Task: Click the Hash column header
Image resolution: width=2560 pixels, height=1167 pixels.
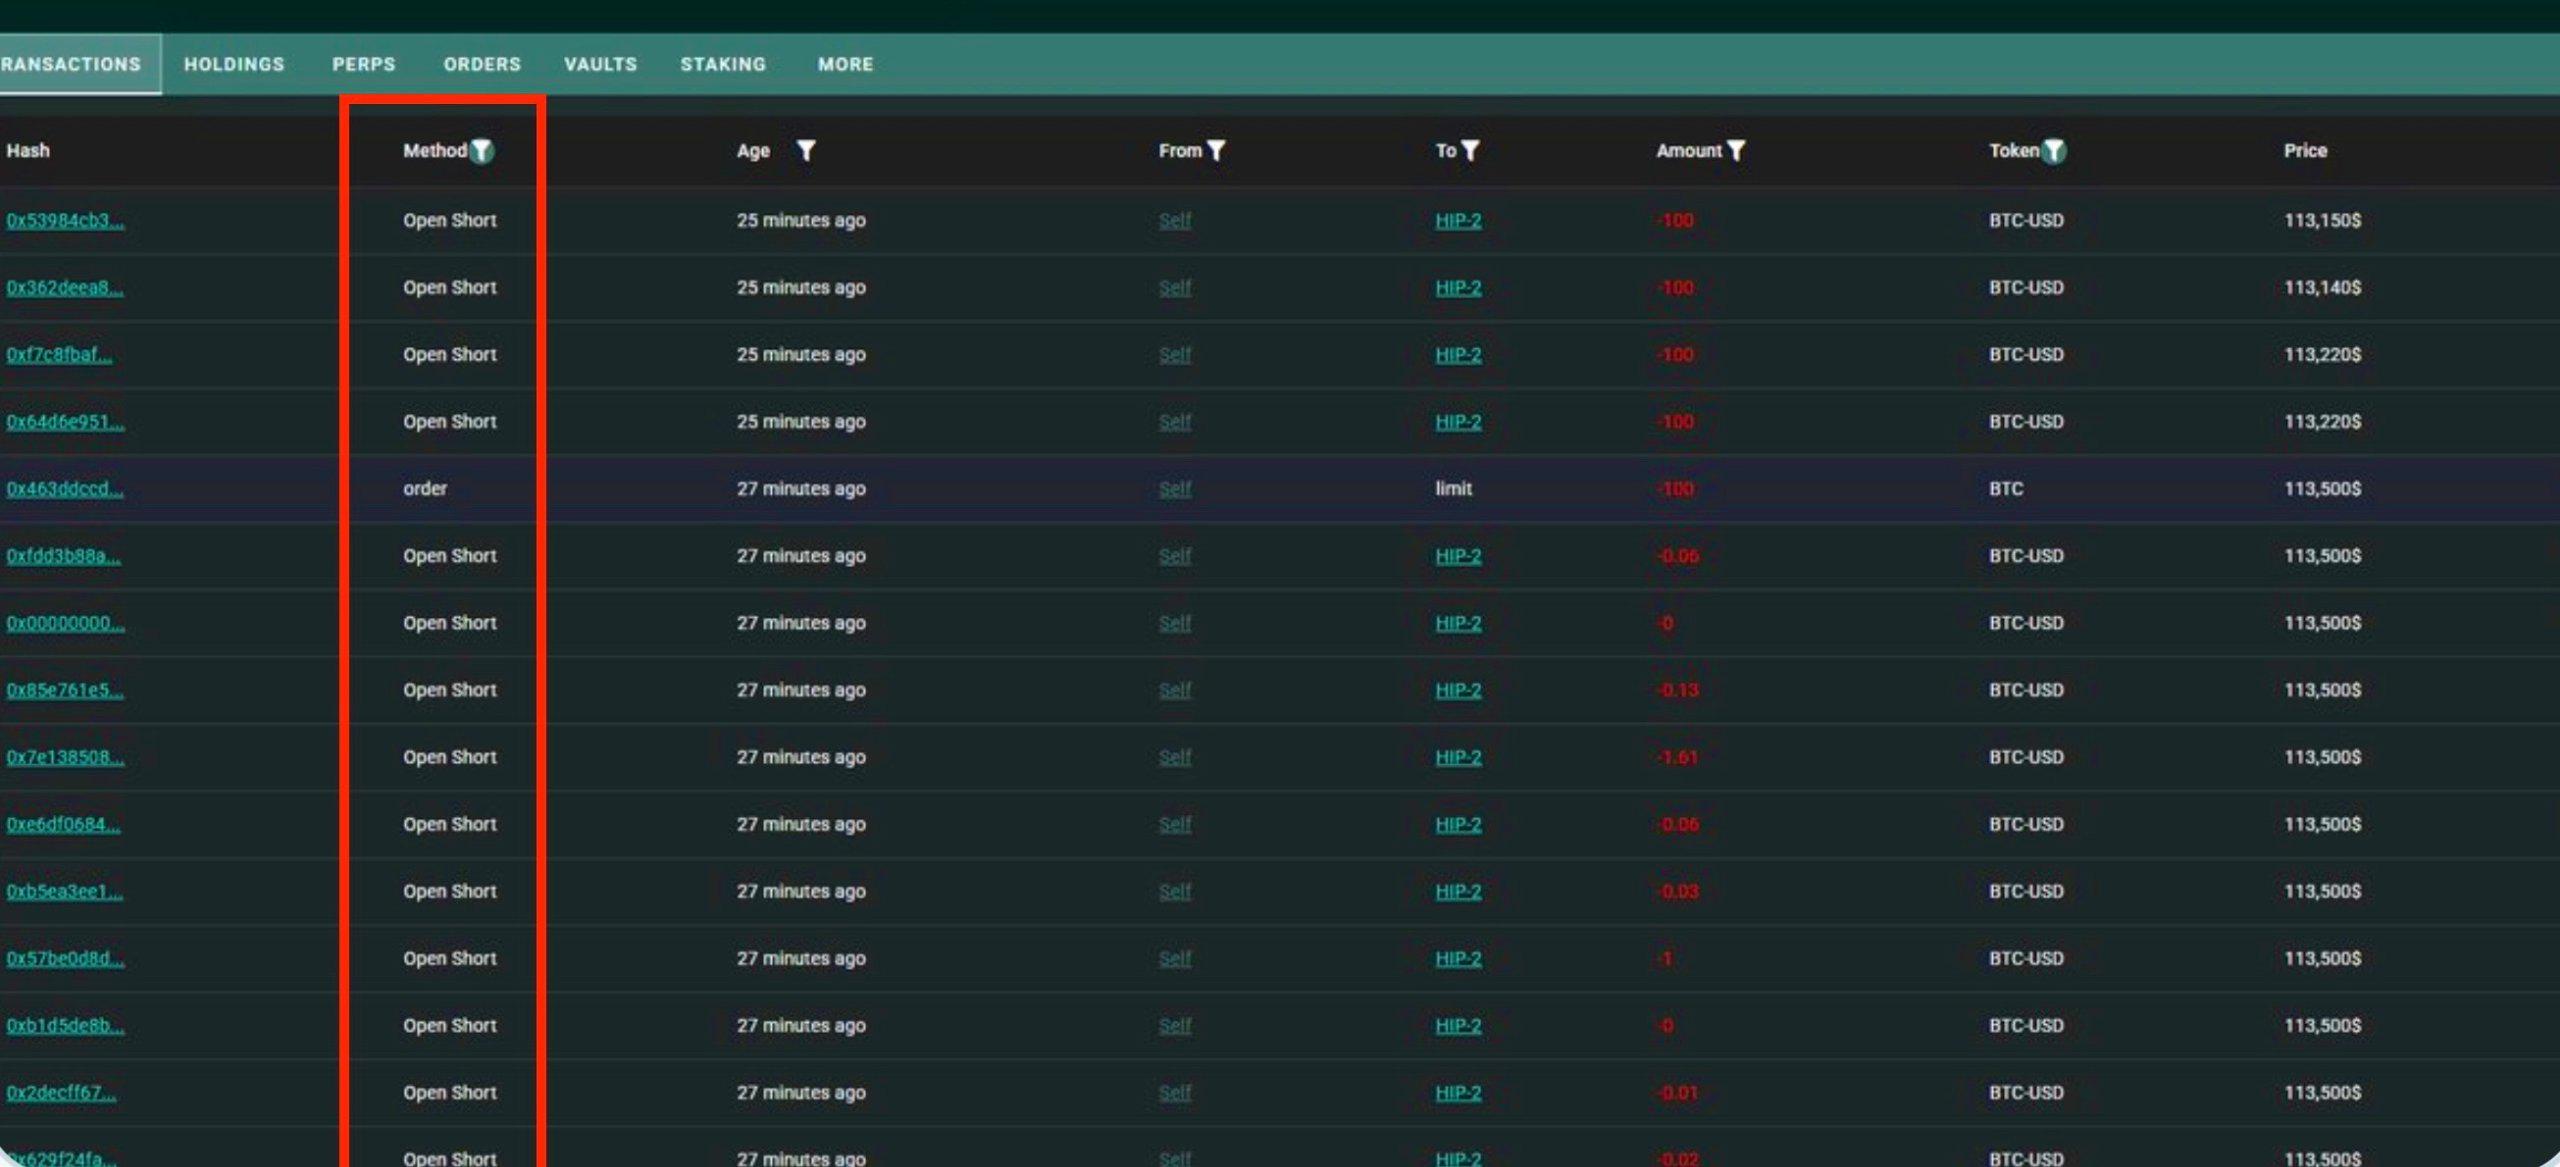Action: click(28, 150)
